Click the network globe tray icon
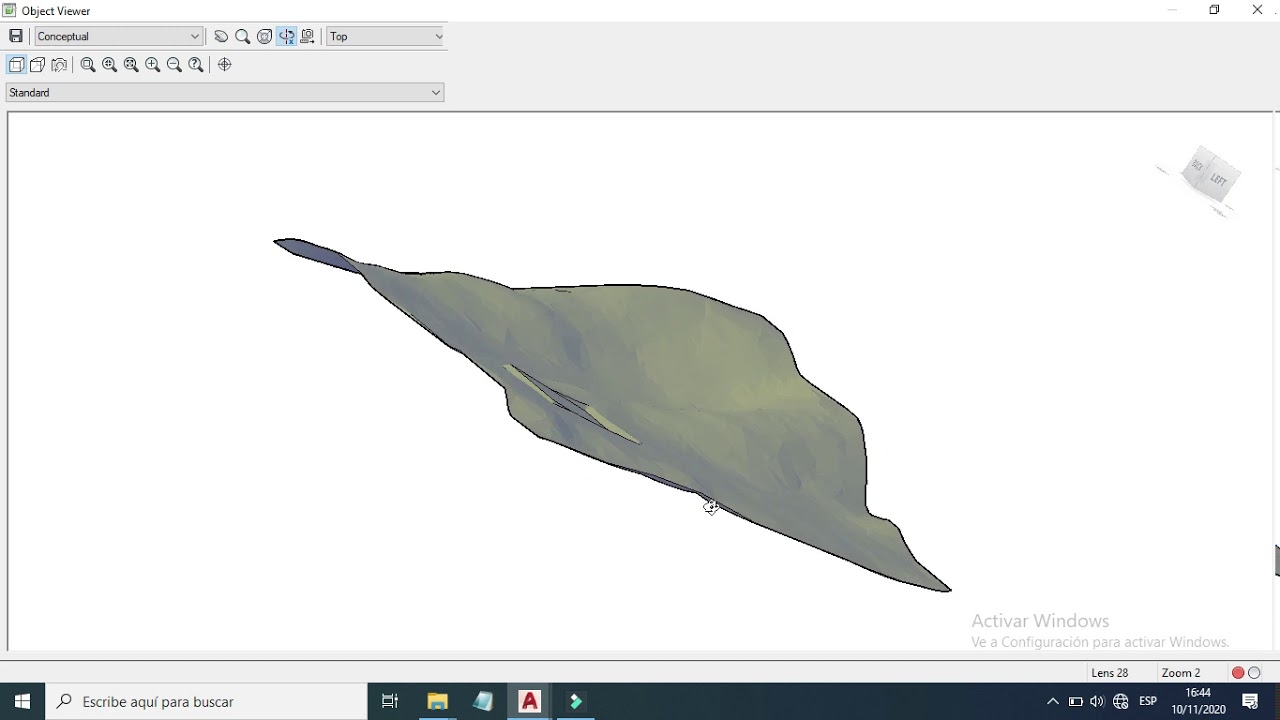Viewport: 1280px width, 720px height. click(1121, 701)
